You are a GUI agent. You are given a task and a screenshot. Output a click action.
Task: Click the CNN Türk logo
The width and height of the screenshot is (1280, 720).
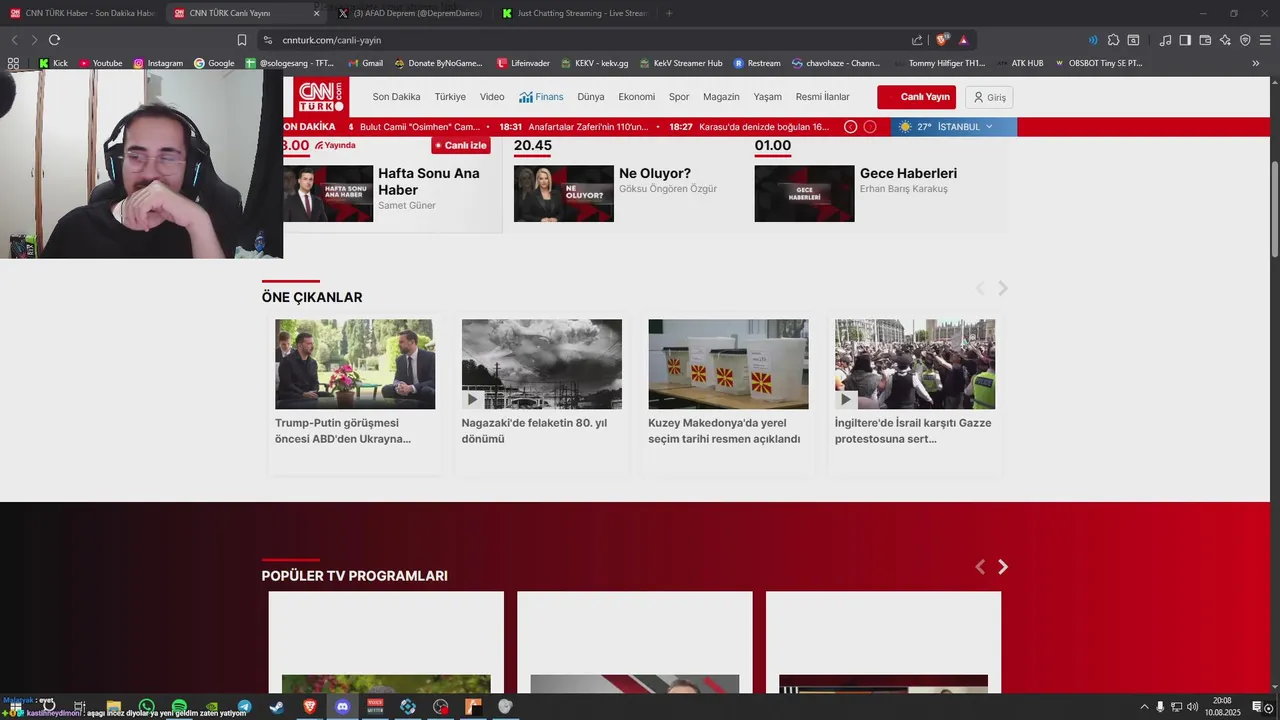pos(321,97)
